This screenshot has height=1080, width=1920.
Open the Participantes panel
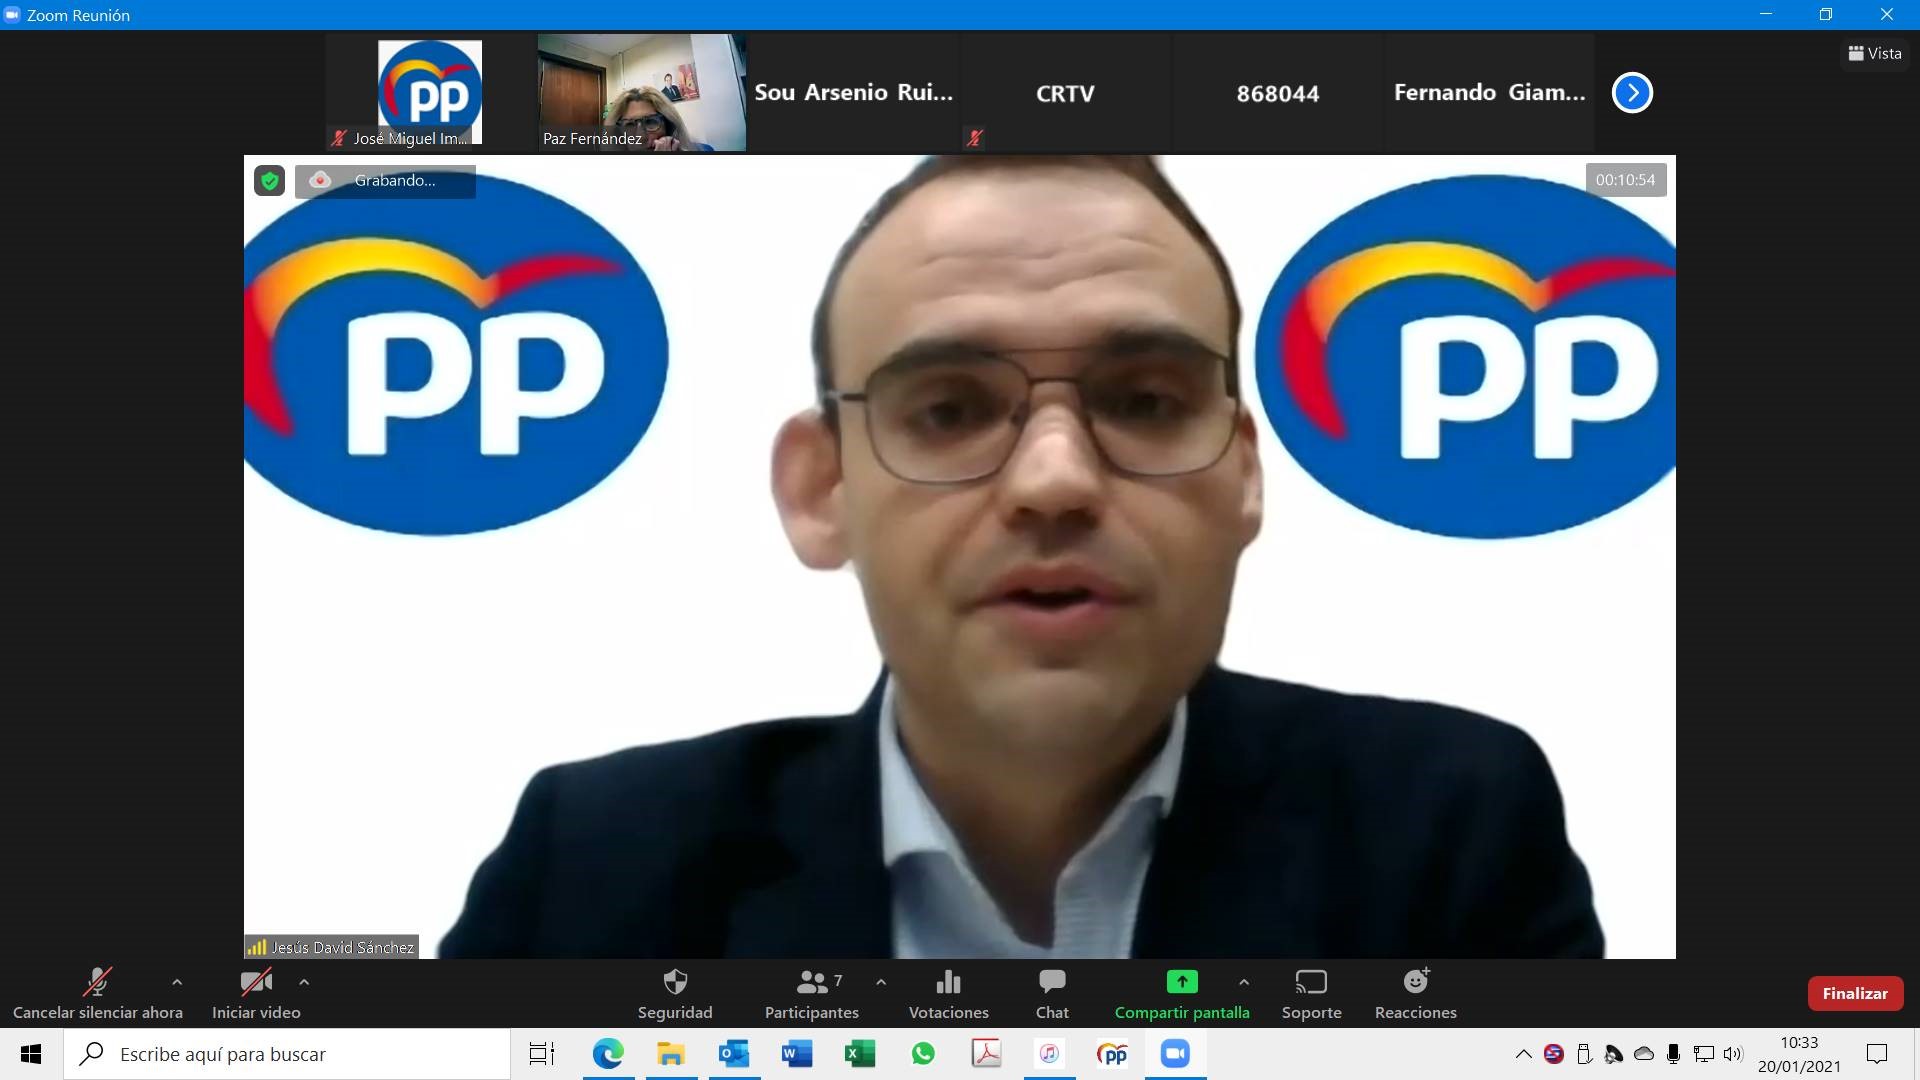click(x=811, y=994)
